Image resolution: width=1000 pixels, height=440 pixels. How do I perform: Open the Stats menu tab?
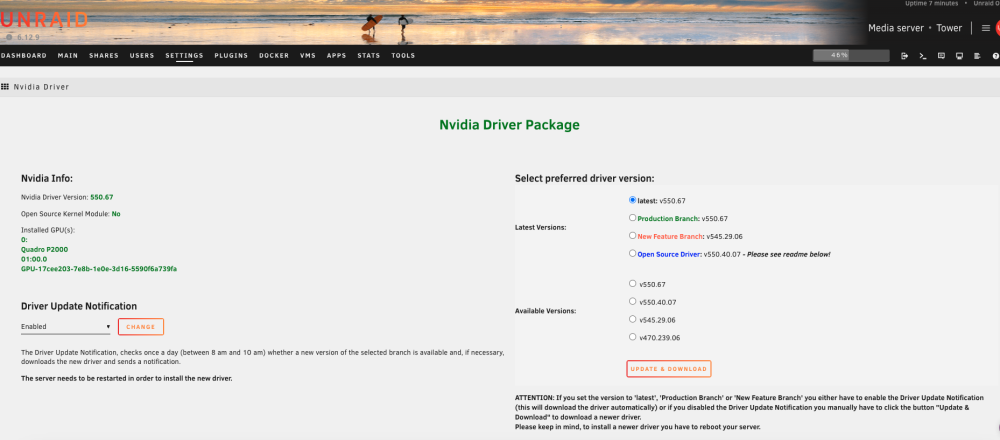369,55
